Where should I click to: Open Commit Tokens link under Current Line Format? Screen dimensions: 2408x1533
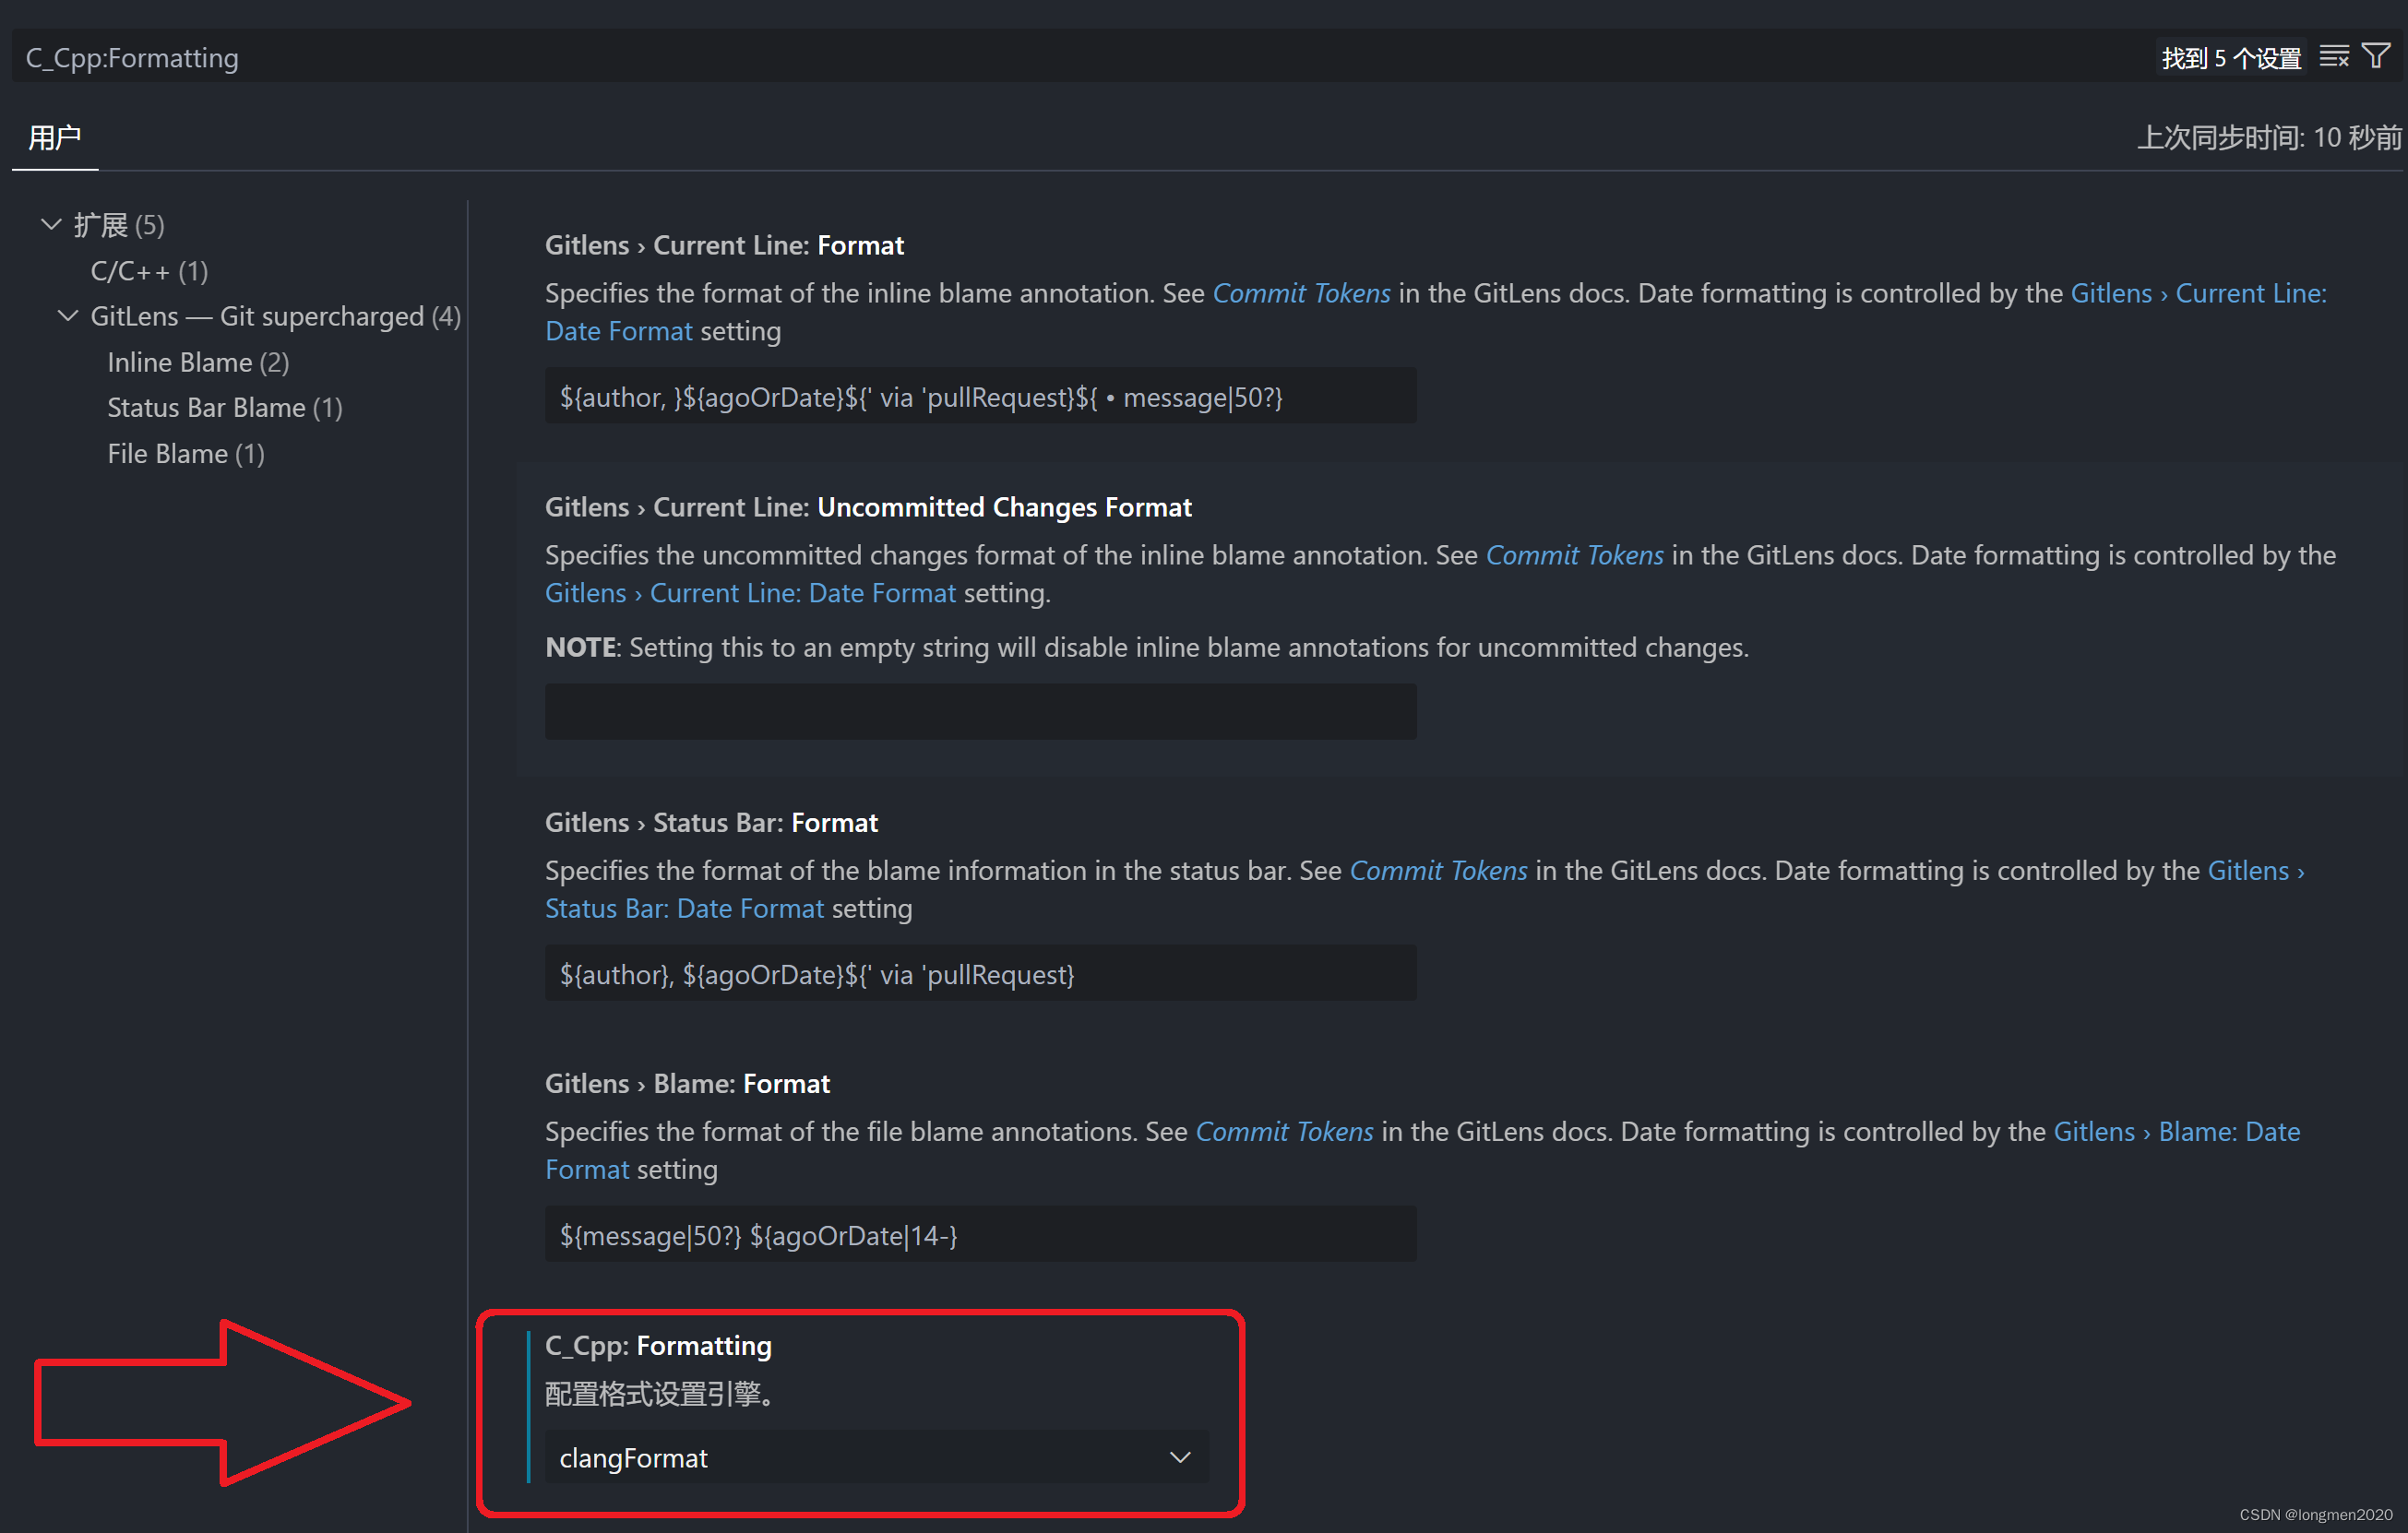pyautogui.click(x=1301, y=293)
